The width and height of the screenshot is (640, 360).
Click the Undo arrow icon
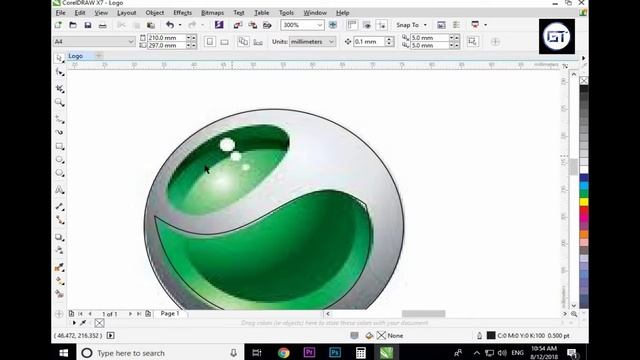click(x=170, y=25)
